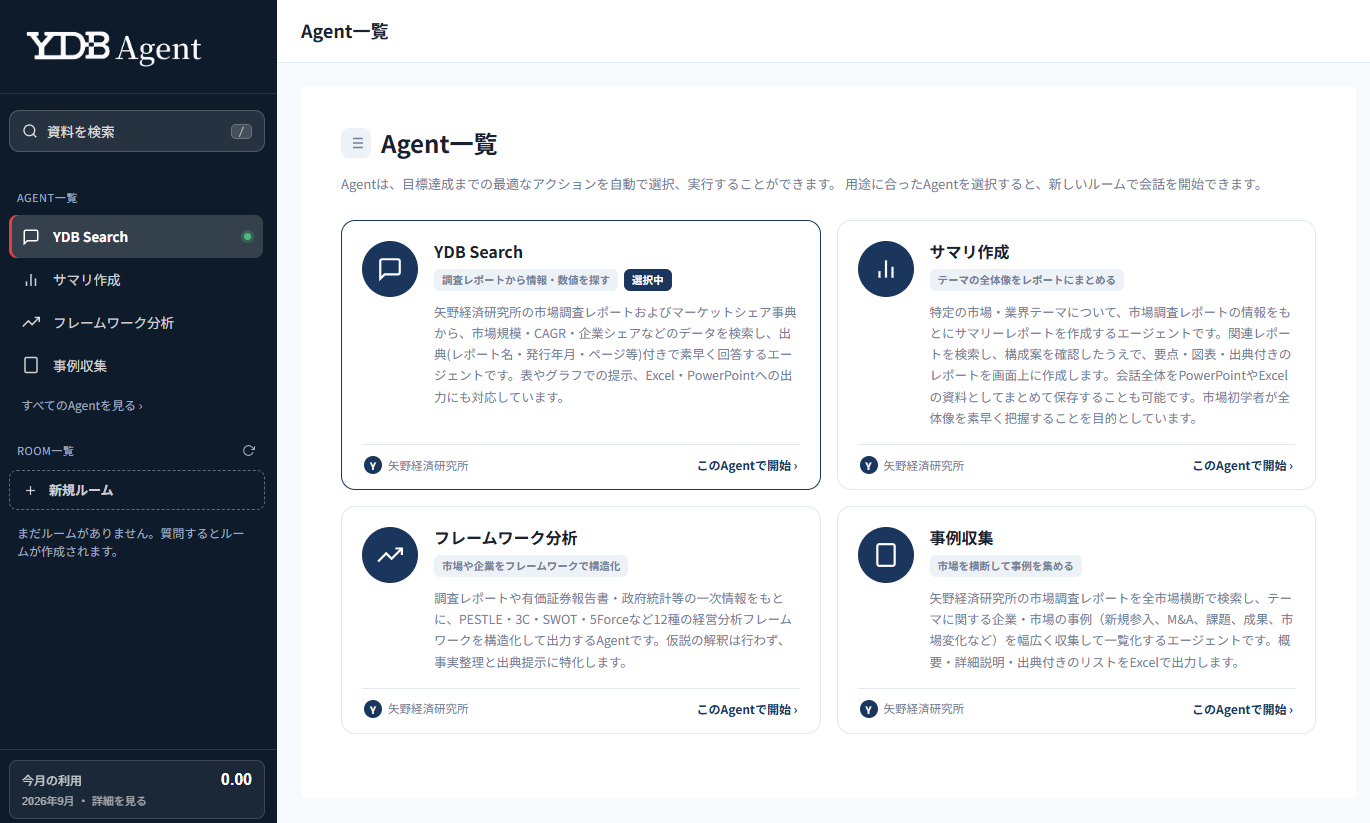This screenshot has width=1370, height=823.
Task: Click the フレームワーク分析 card trend icon
Action: tap(390, 555)
